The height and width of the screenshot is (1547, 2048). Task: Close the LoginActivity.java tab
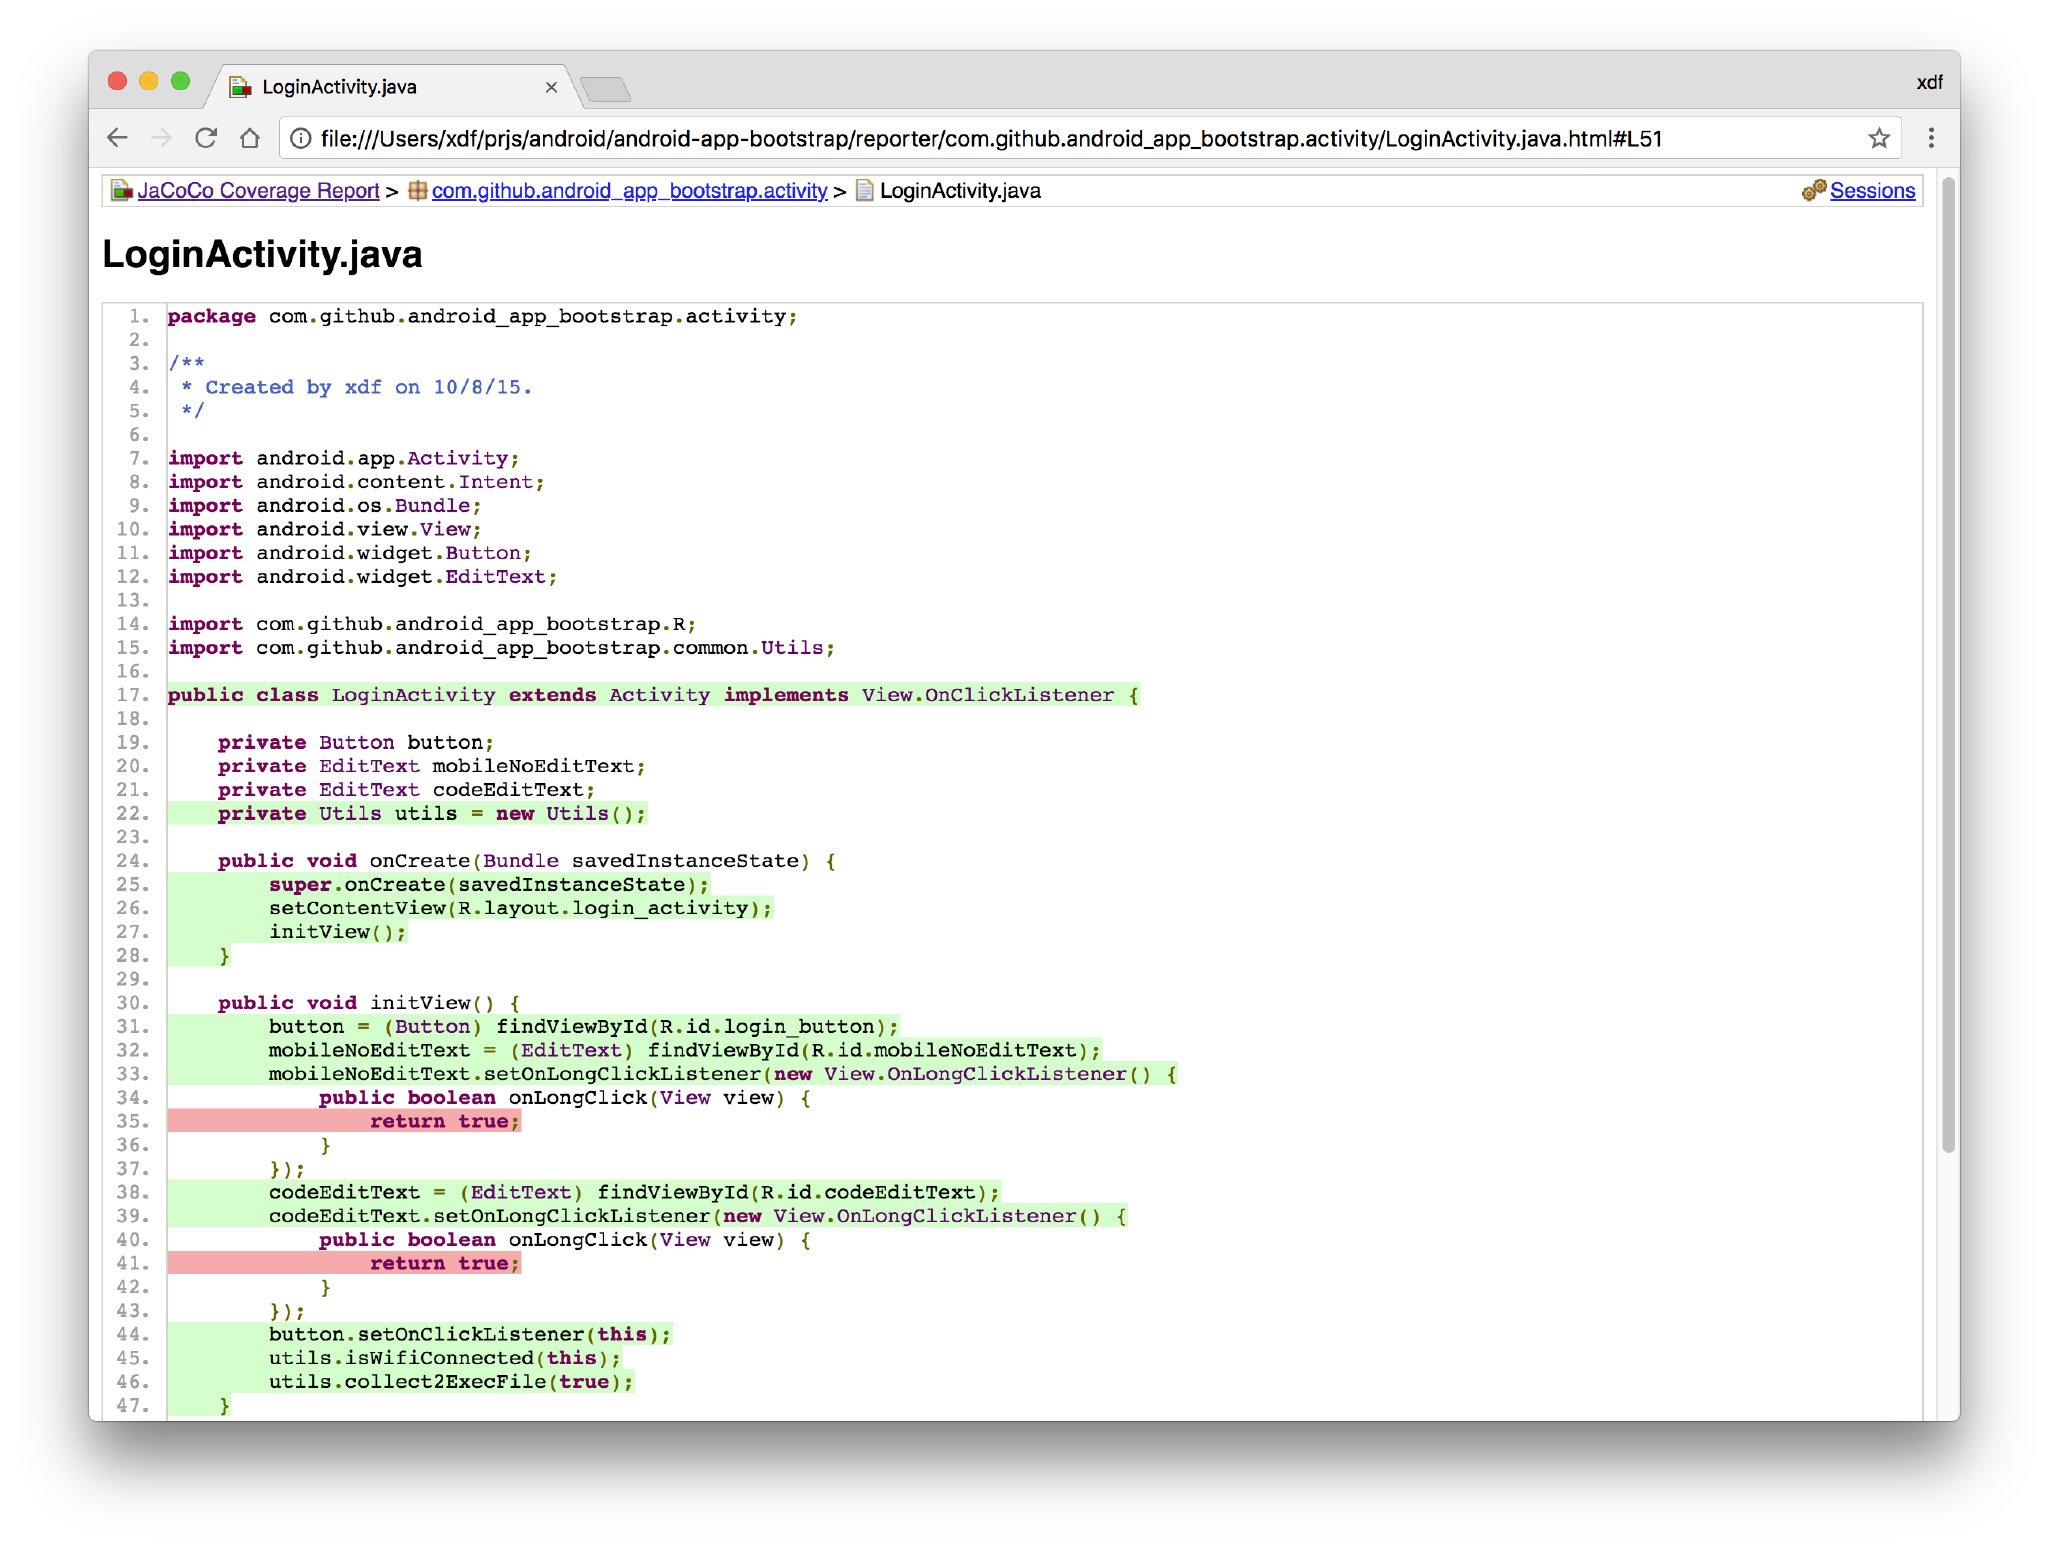pos(551,87)
